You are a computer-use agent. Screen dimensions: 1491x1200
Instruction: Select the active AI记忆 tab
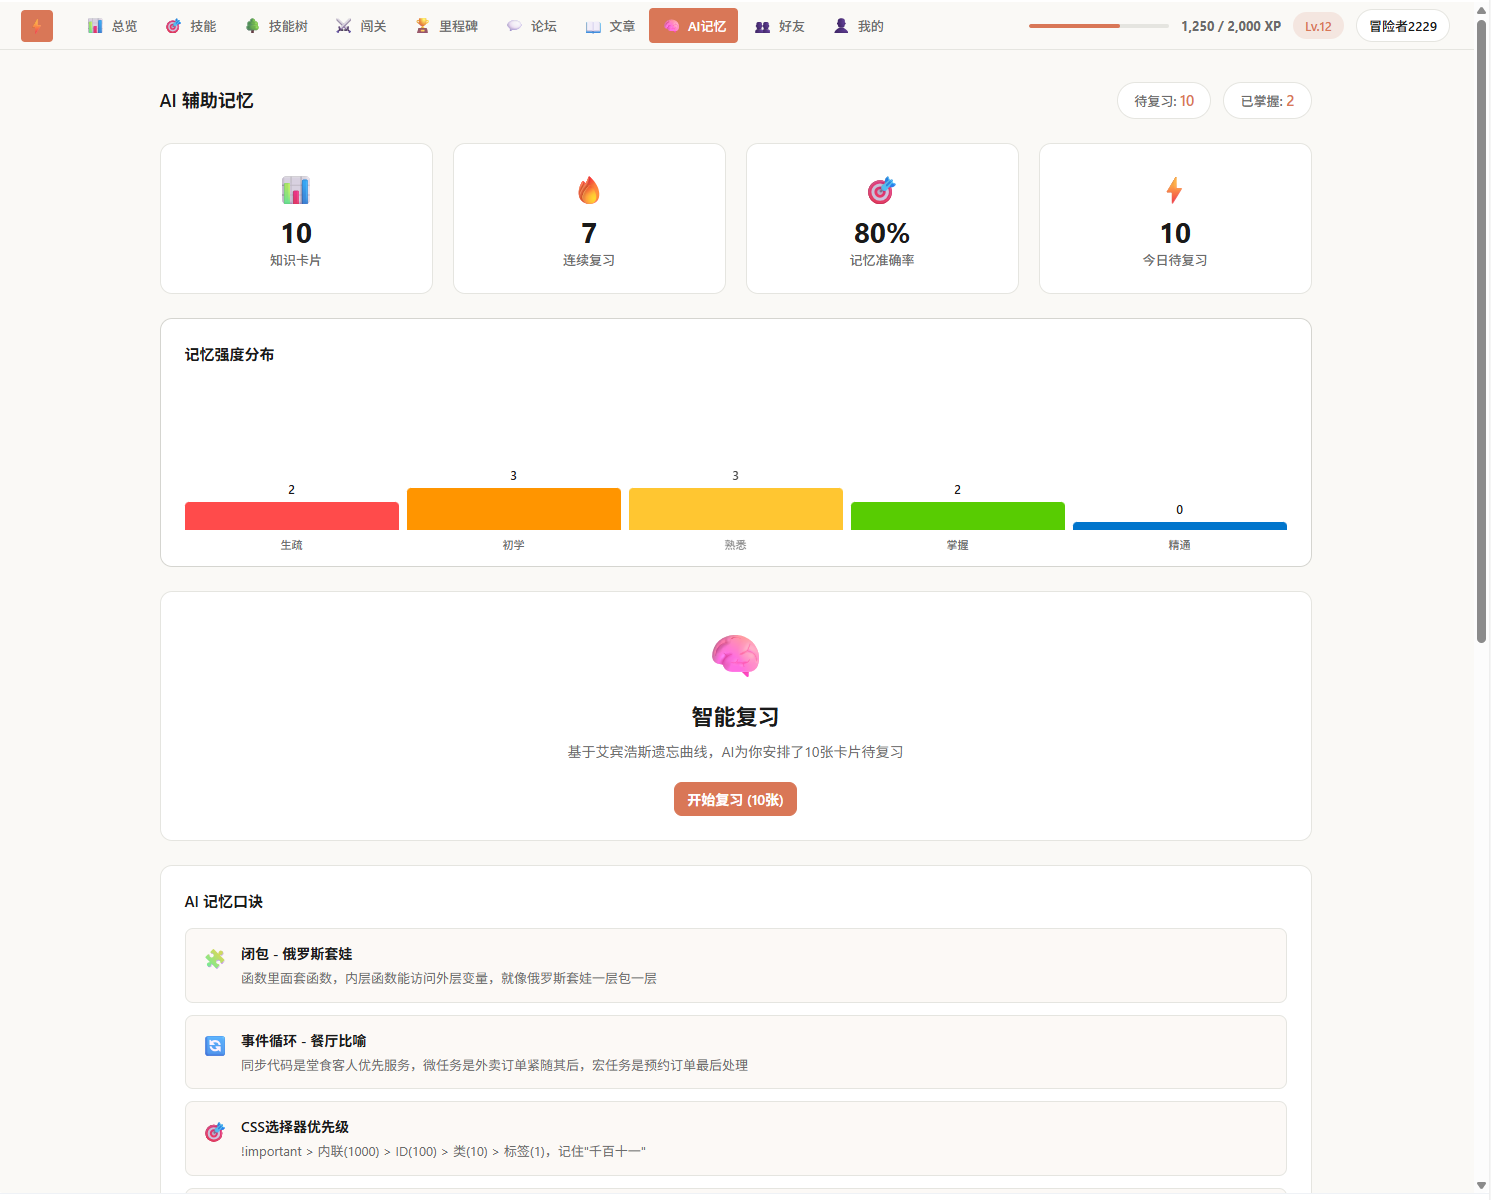pyautogui.click(x=693, y=26)
